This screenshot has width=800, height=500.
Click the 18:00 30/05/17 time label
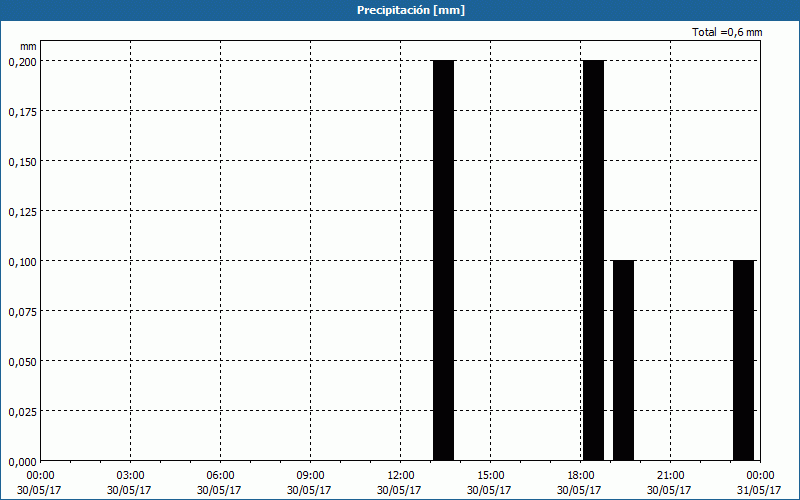pos(580,483)
